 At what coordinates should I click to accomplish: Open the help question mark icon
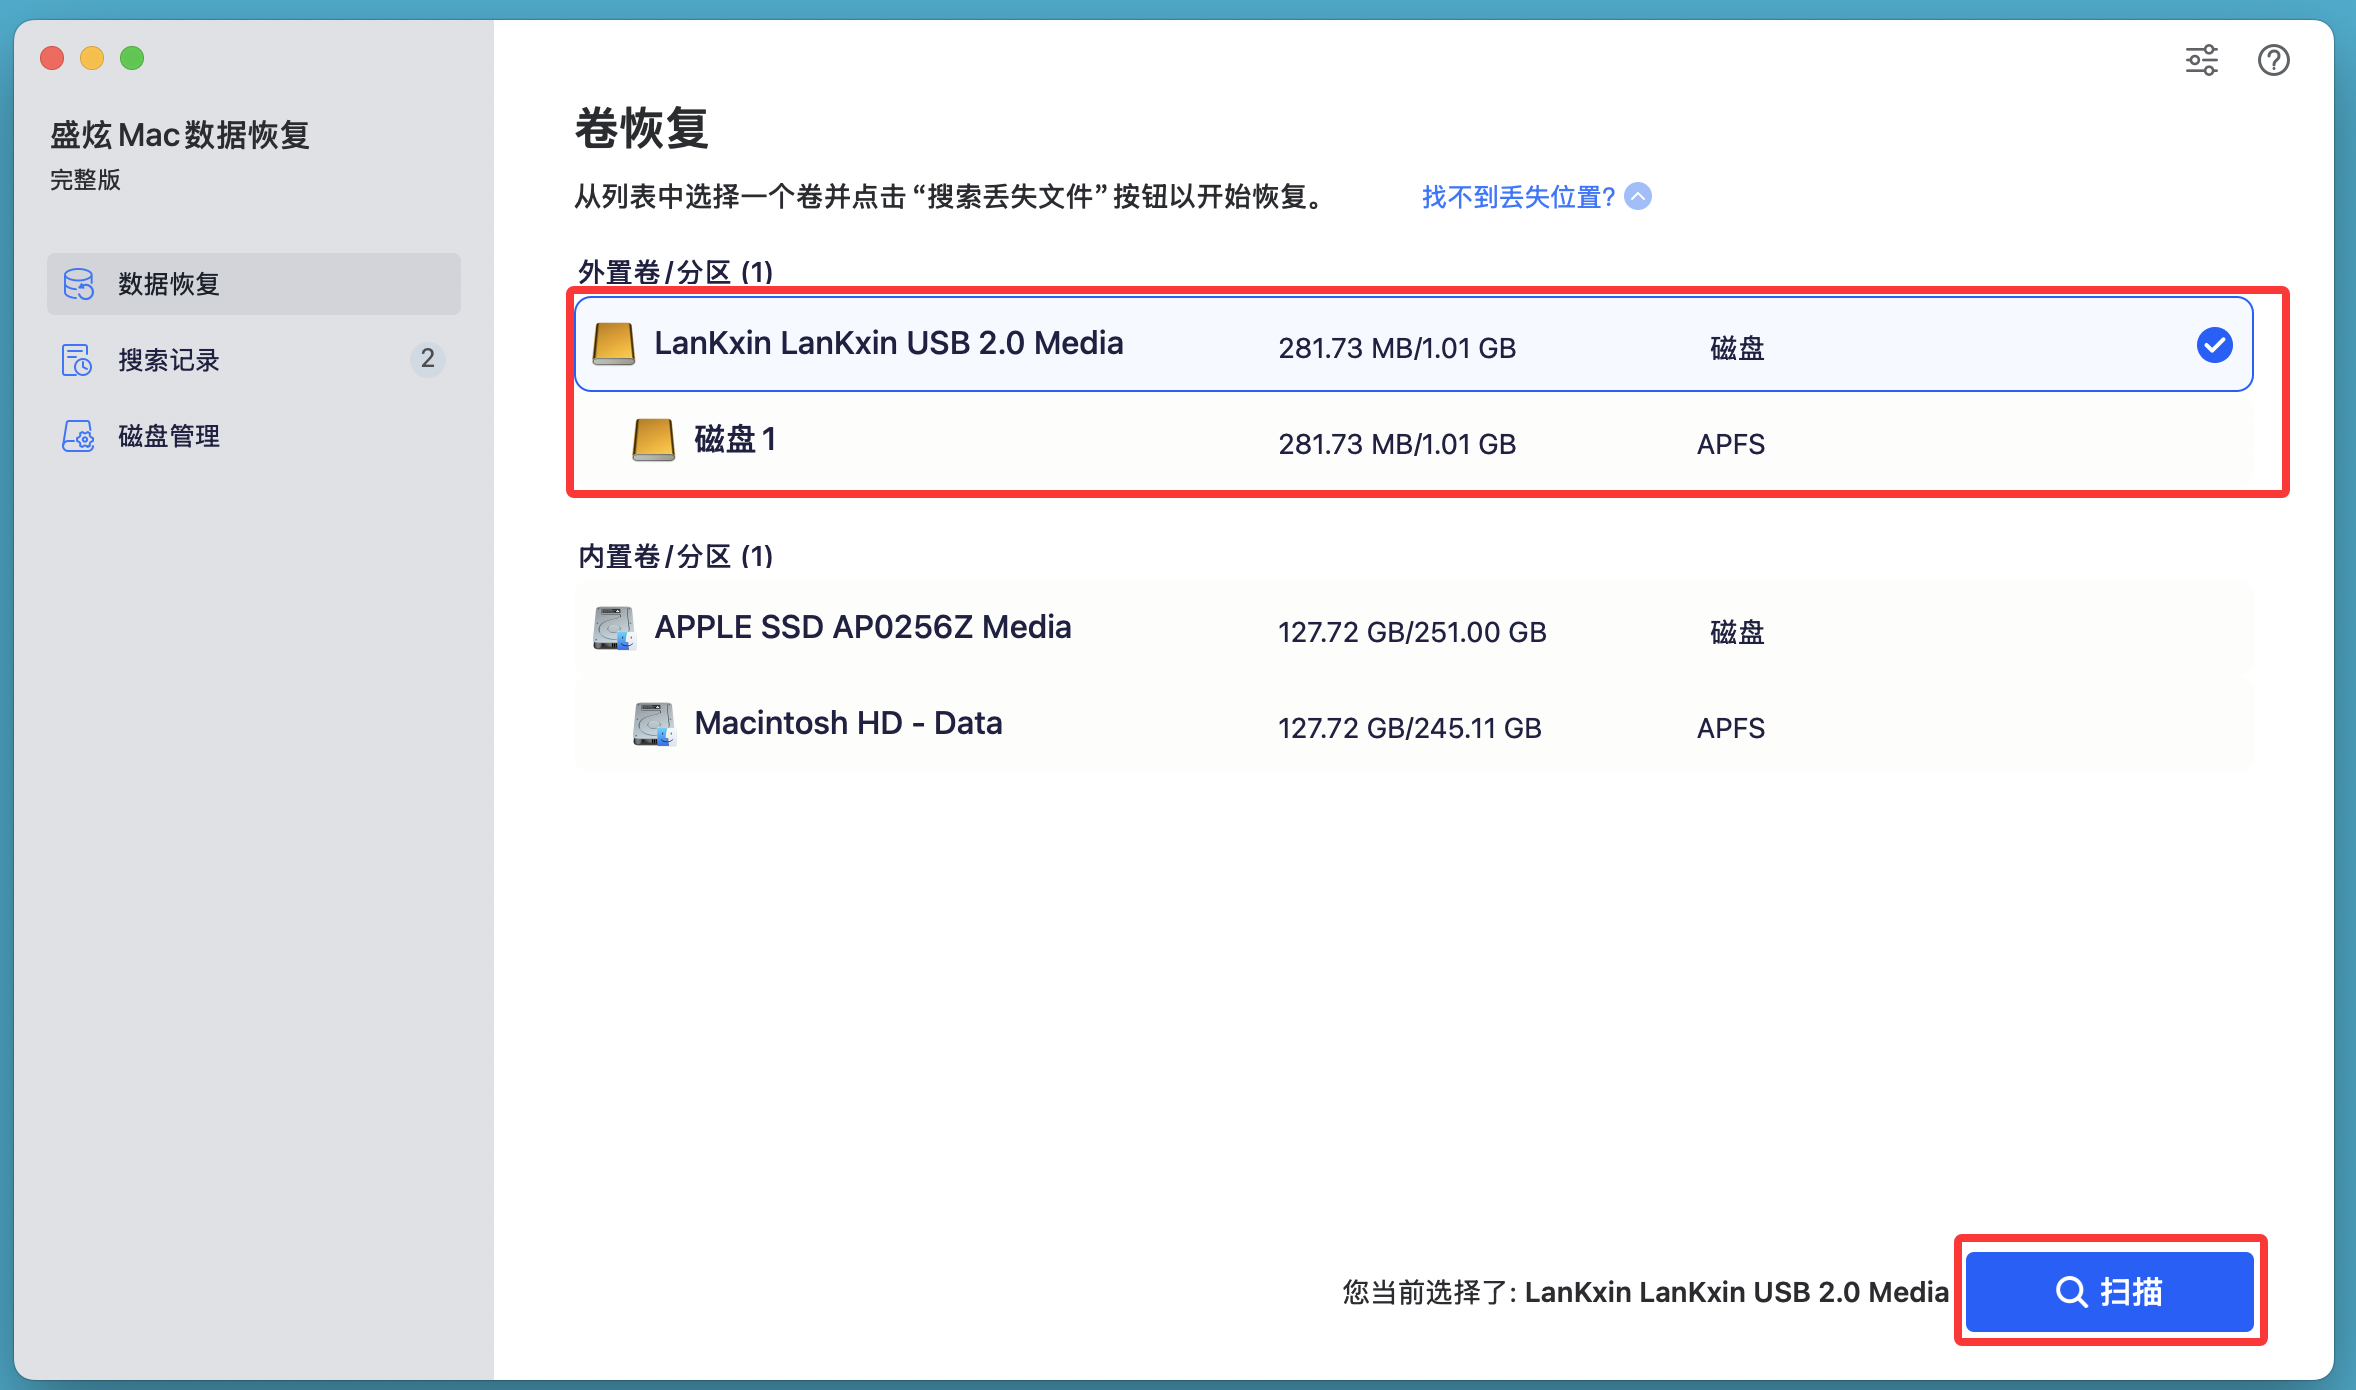coord(2274,60)
